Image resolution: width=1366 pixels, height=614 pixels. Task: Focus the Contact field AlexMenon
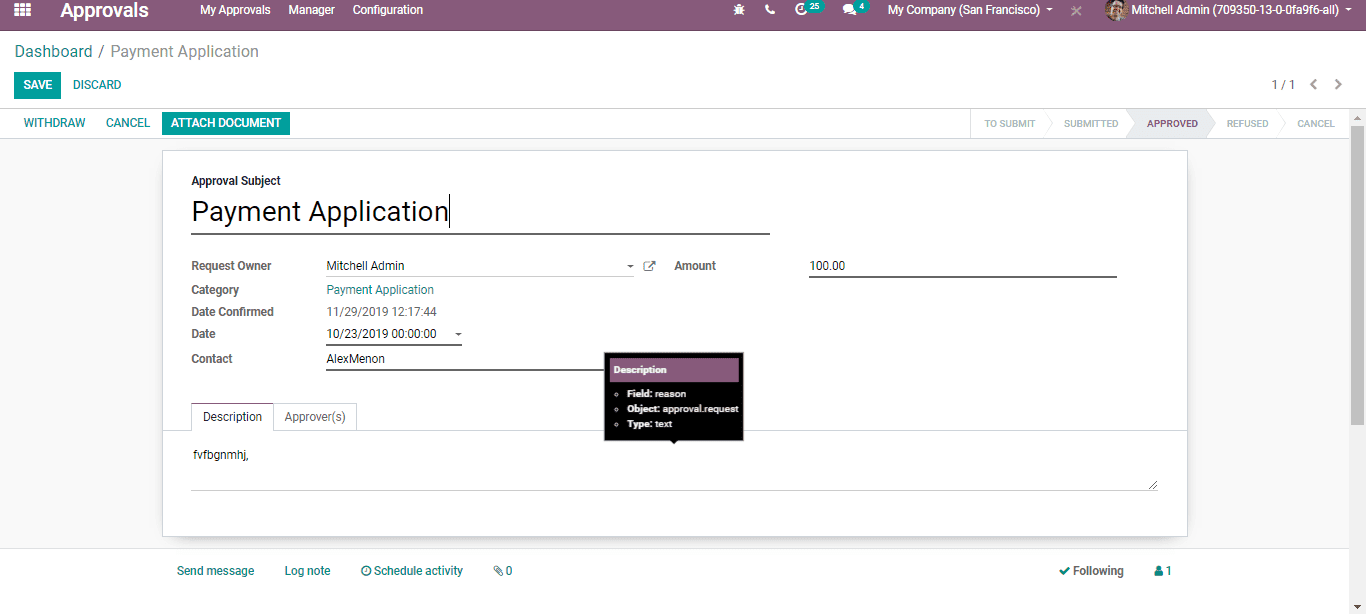[465, 359]
